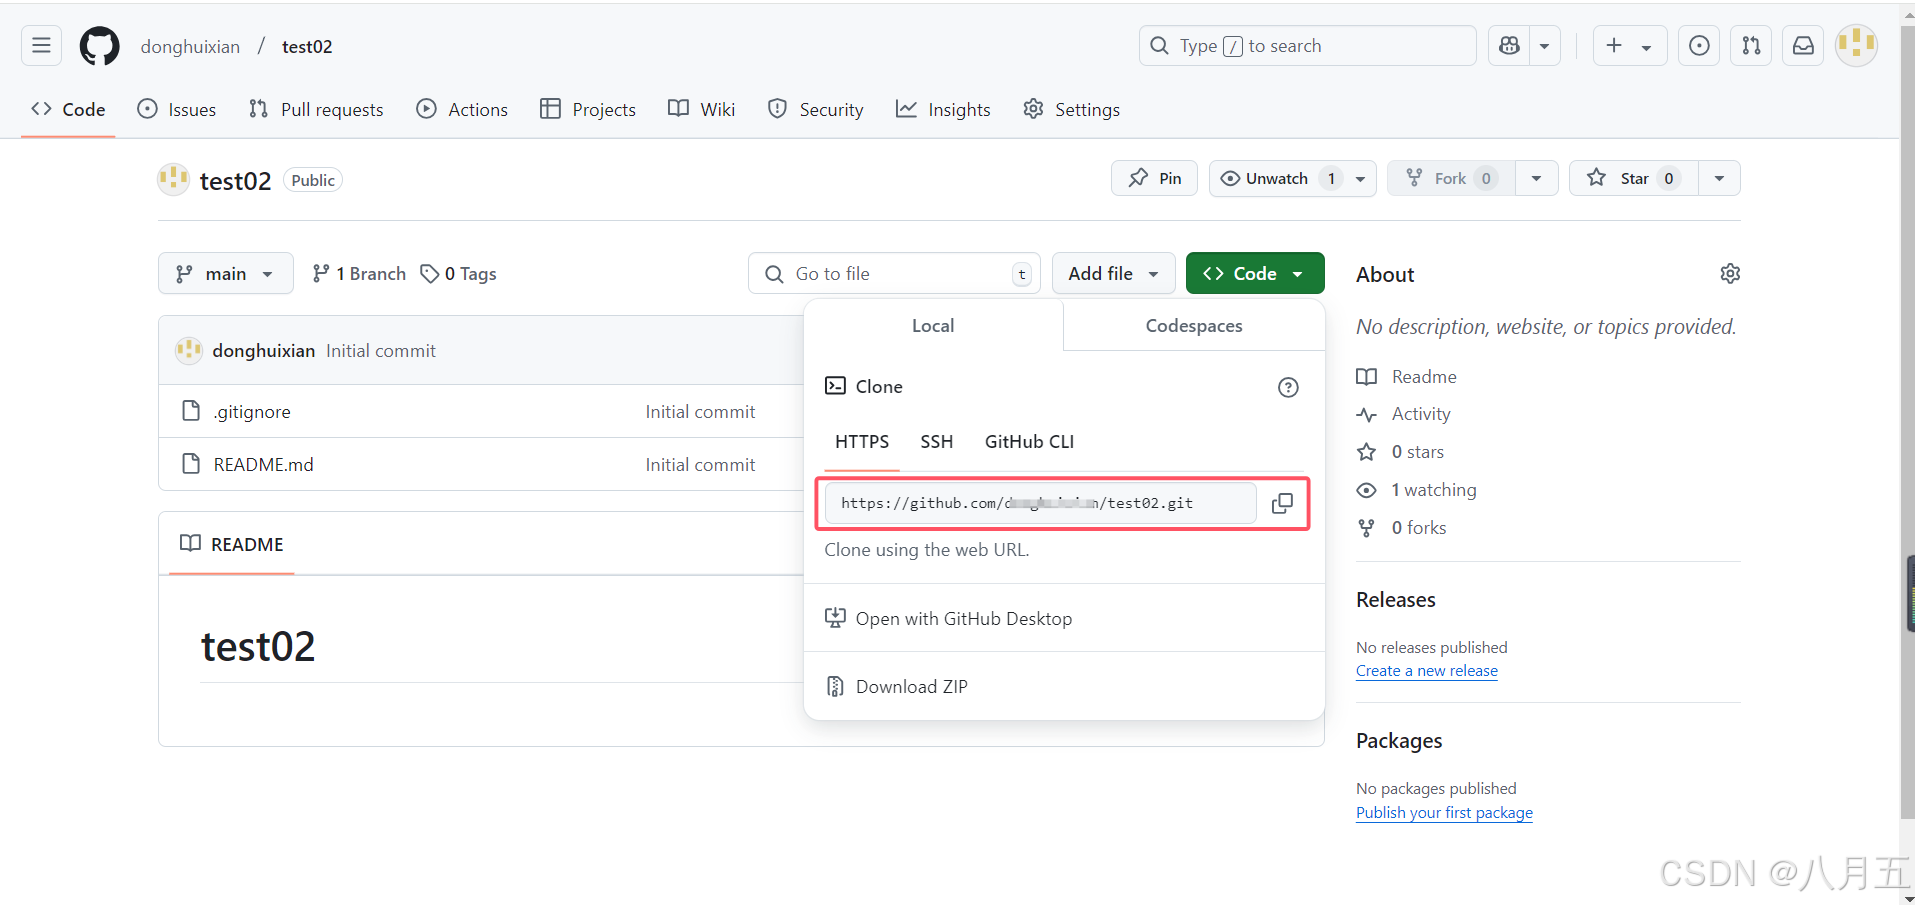1915x905 pixels.
Task: Select the clone URL text field
Action: [1040, 503]
